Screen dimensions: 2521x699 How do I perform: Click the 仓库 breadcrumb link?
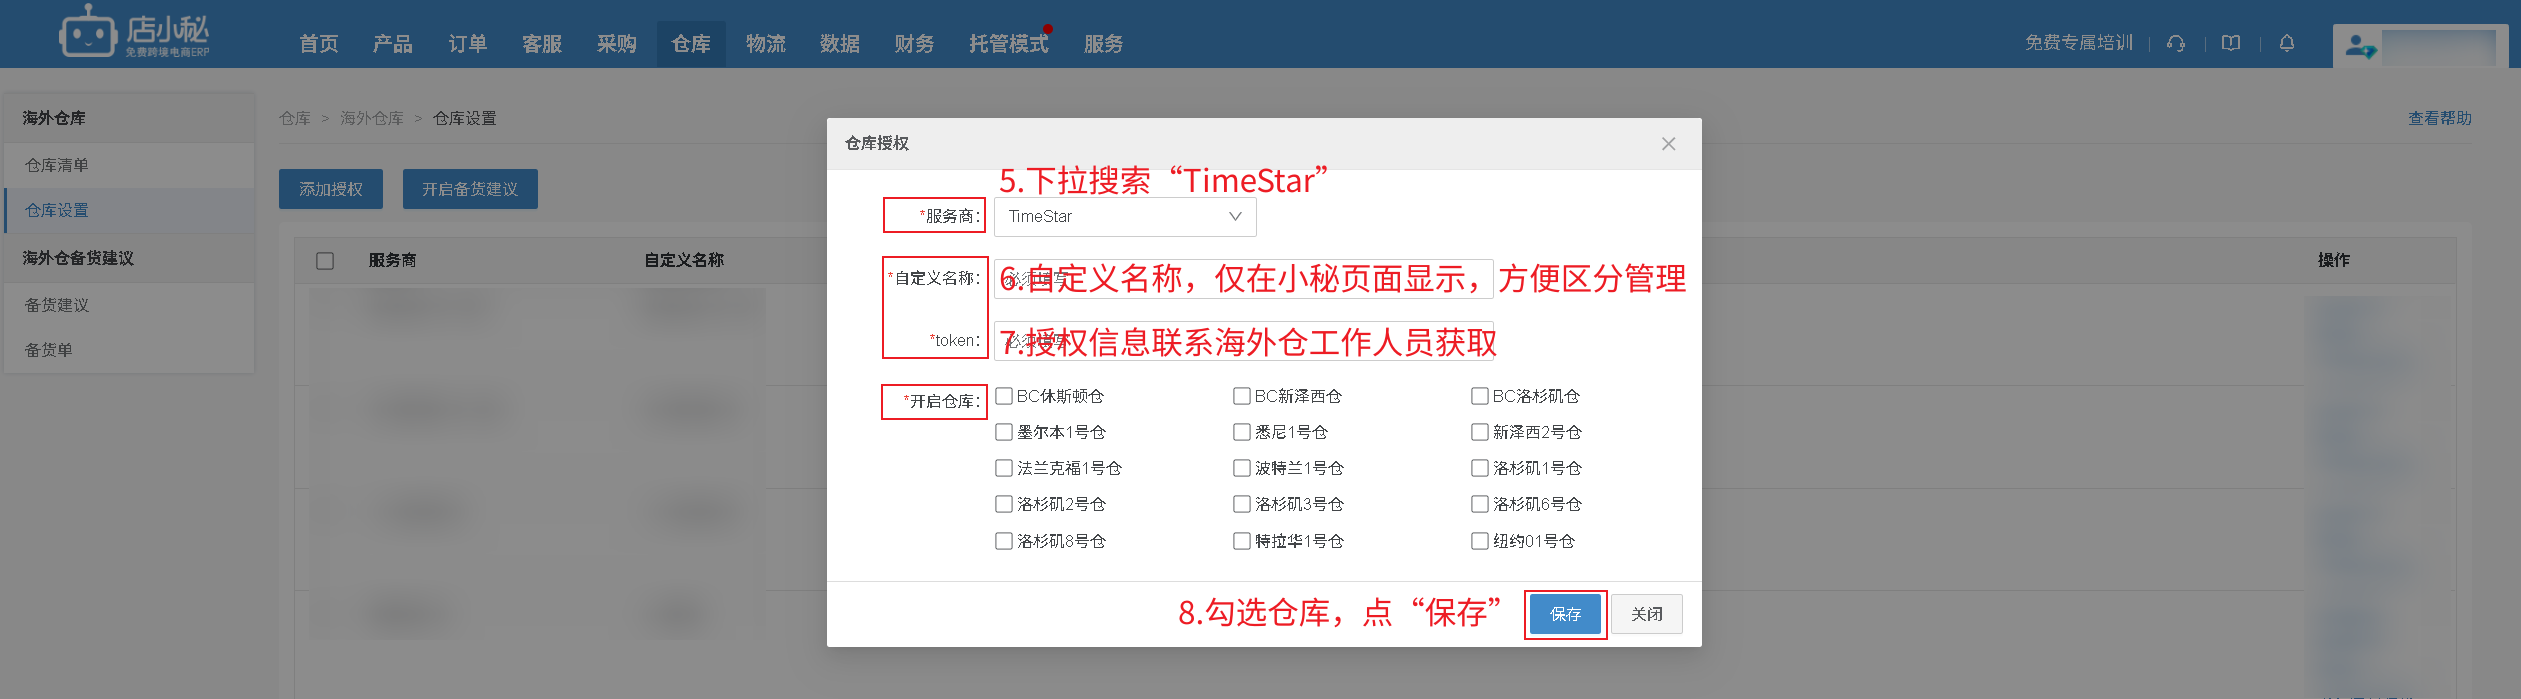[x=295, y=118]
